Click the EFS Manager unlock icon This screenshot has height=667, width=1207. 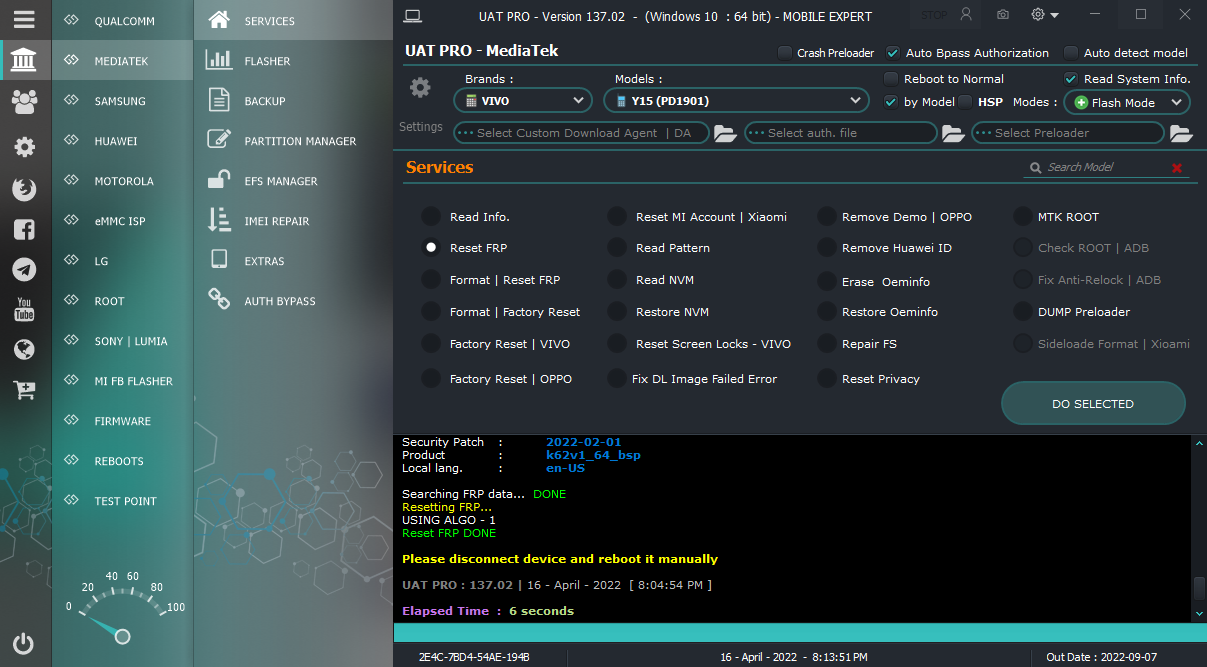[x=219, y=180]
